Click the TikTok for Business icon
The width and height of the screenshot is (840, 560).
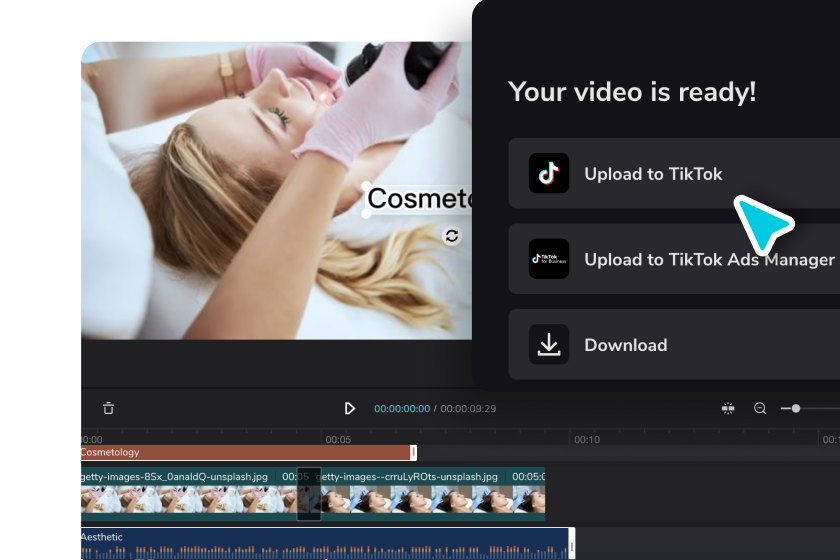click(x=549, y=259)
